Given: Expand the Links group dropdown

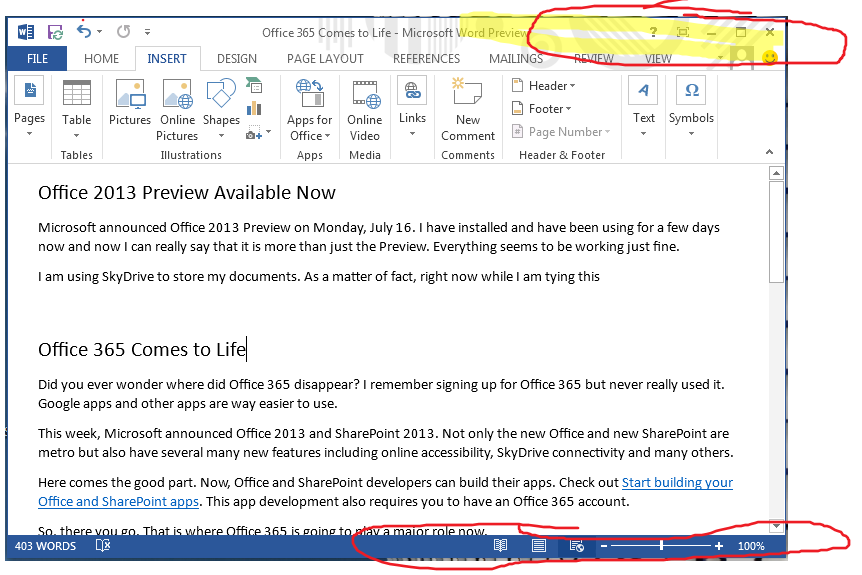Looking at the screenshot, I should [x=412, y=108].
